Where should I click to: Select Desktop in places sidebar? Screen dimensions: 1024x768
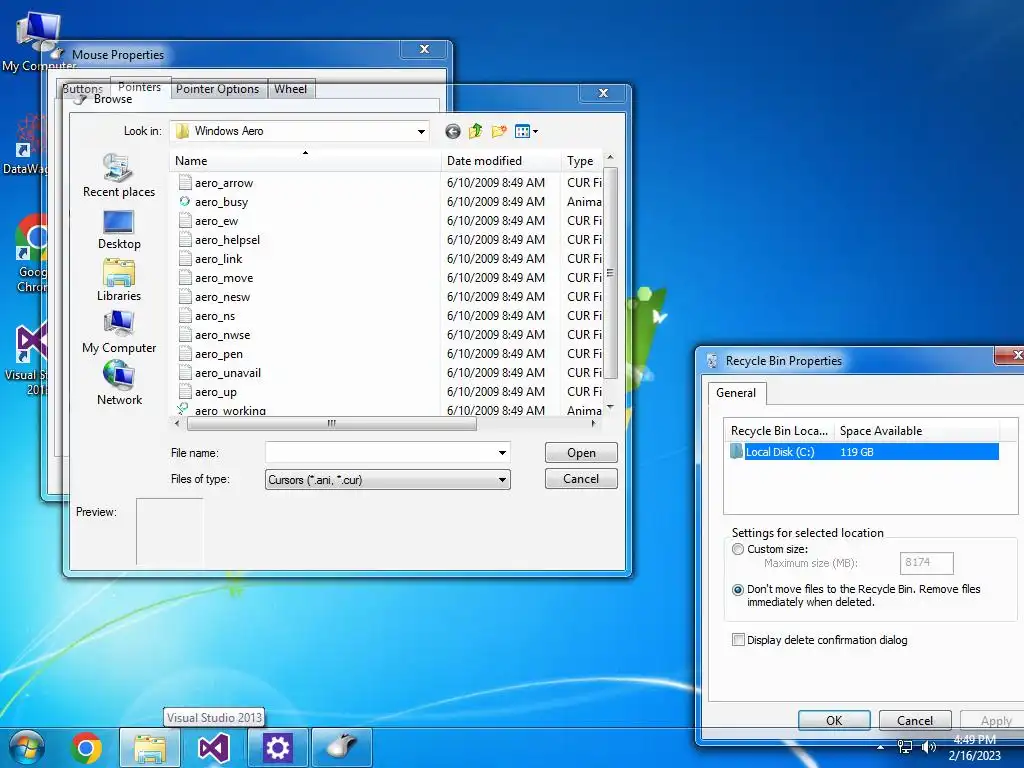[x=119, y=230]
